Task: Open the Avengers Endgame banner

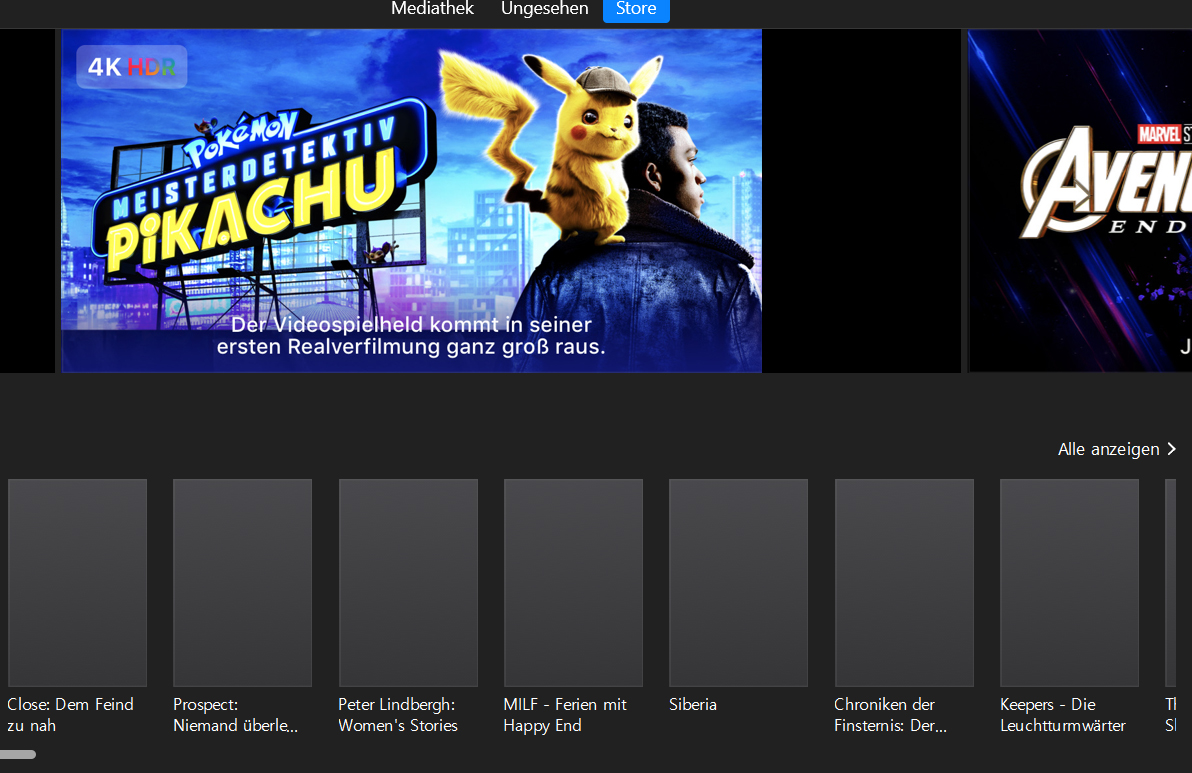Action: [1079, 201]
